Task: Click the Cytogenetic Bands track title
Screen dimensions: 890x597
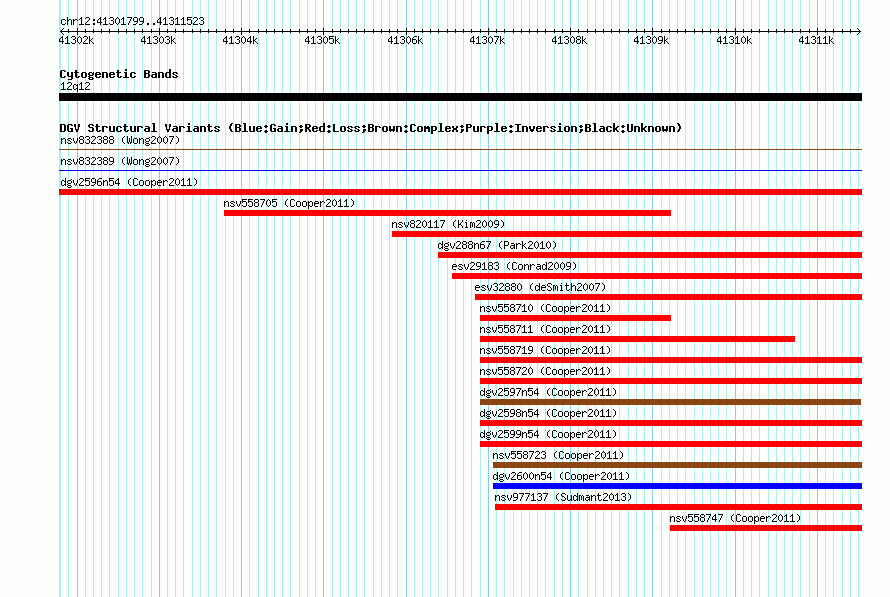Action: point(119,74)
